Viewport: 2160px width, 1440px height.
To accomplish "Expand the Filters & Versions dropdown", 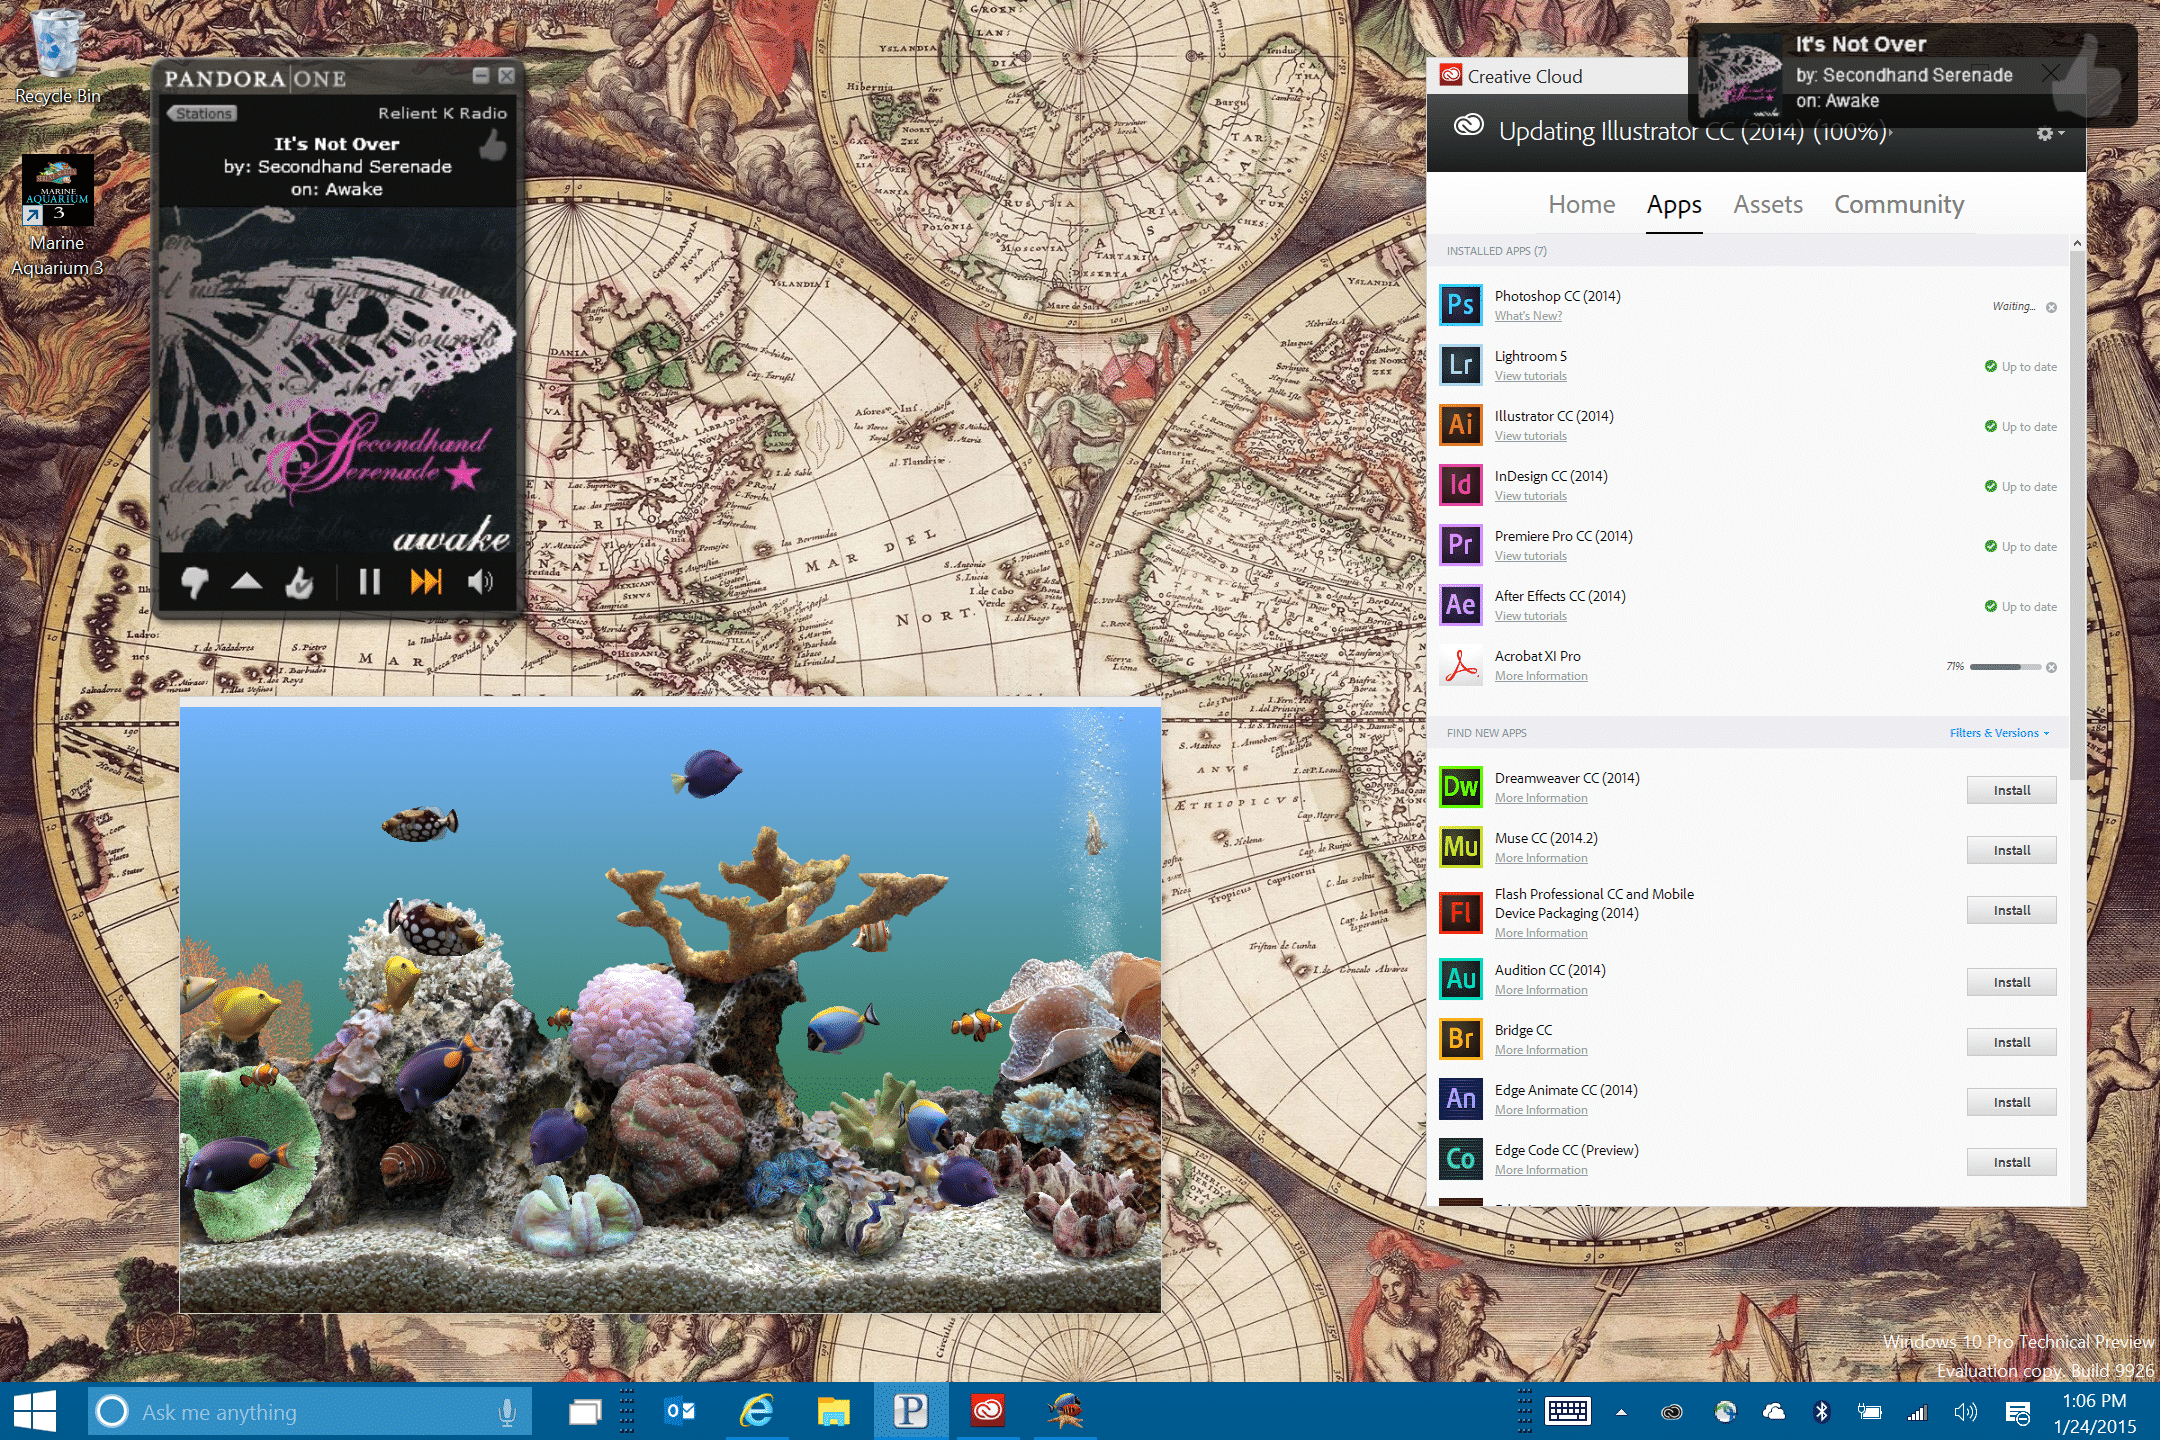I will [x=1999, y=733].
